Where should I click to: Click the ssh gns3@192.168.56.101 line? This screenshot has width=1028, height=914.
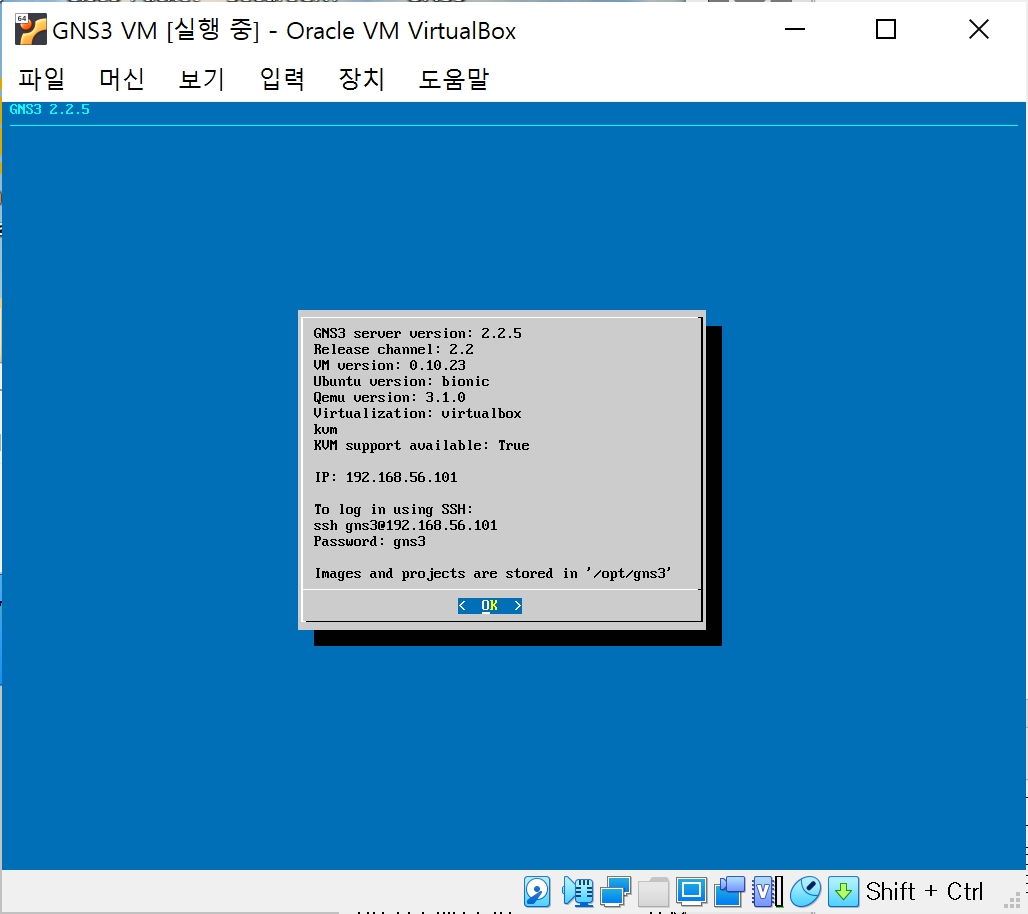pyautogui.click(x=405, y=525)
